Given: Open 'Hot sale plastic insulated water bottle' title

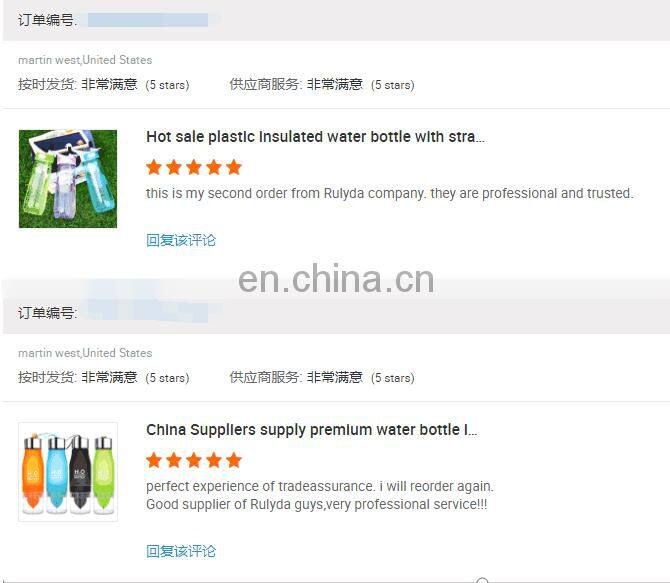Looking at the screenshot, I should pos(315,137).
